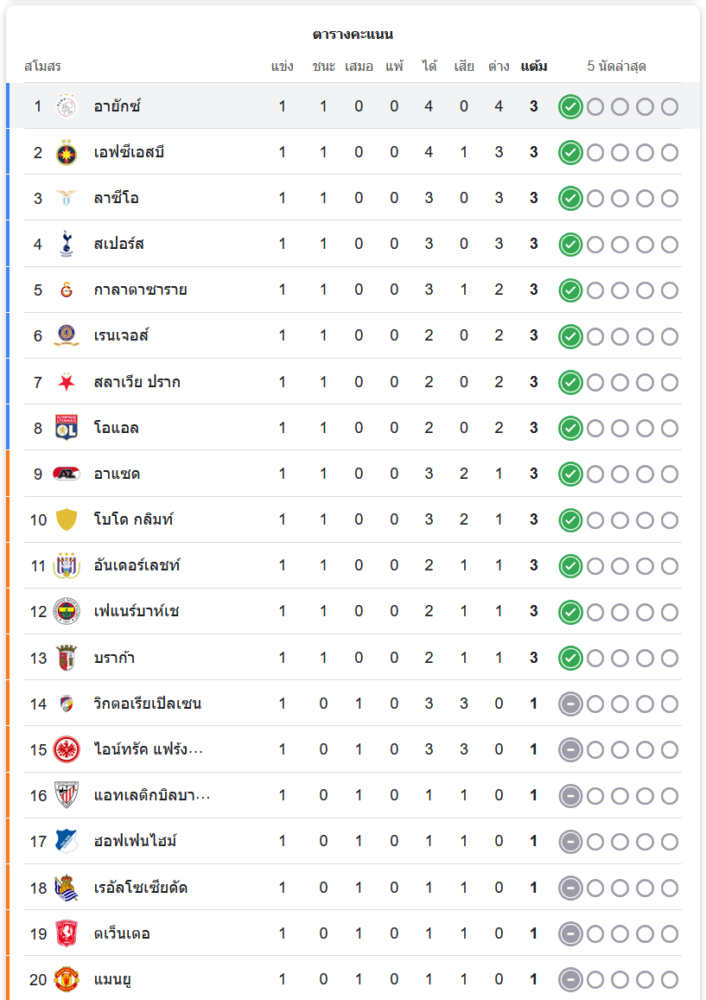Image resolution: width=706 pixels, height=1000 pixels.
Task: Open the โบโด กลิมท์ team link
Action: pos(136,520)
